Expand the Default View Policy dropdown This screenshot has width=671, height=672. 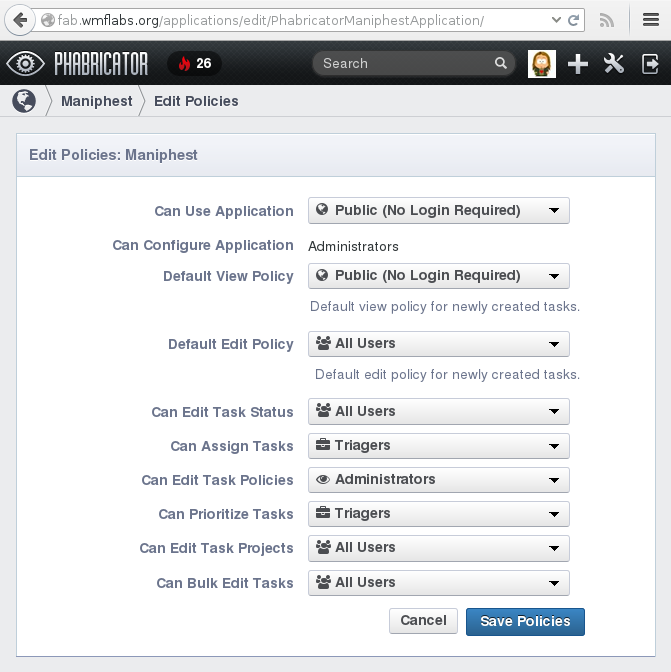point(439,276)
